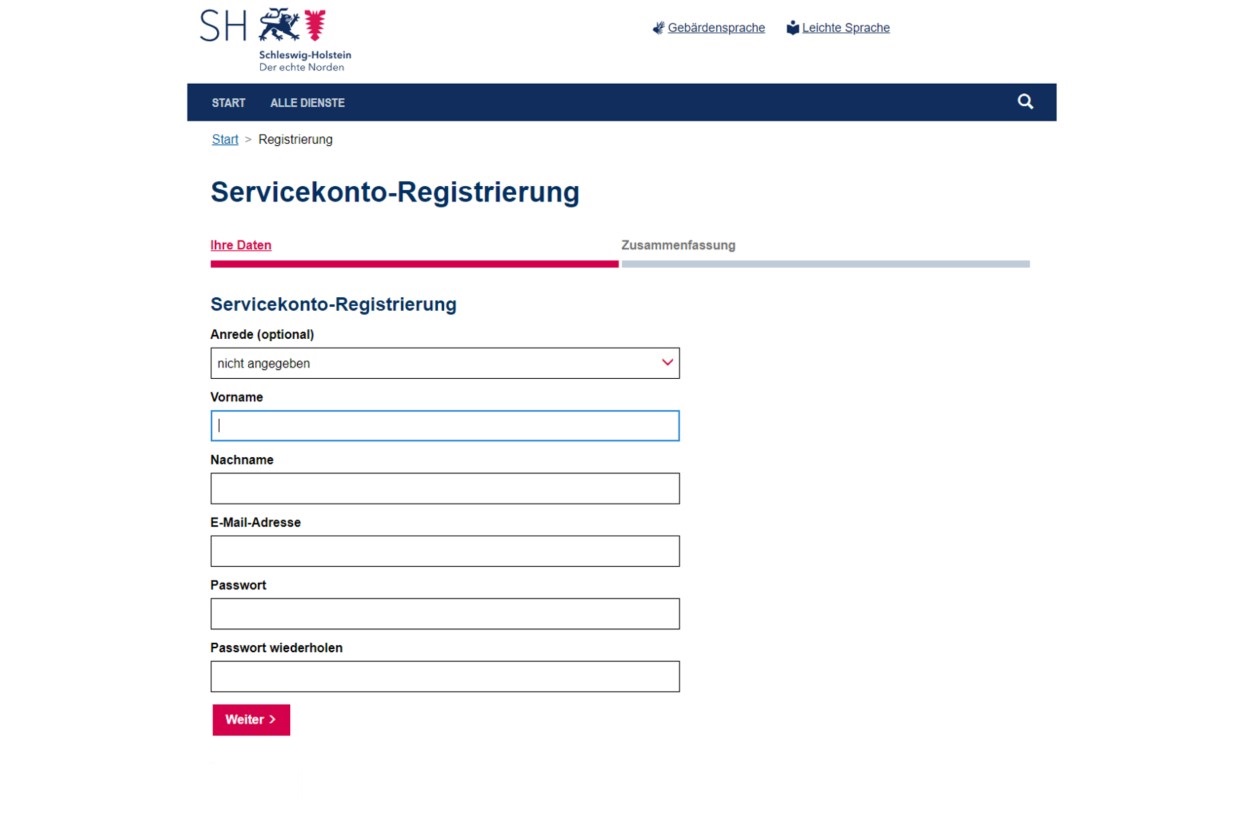Click the Start breadcrumb link
The height and width of the screenshot is (836, 1247).
[225, 140]
